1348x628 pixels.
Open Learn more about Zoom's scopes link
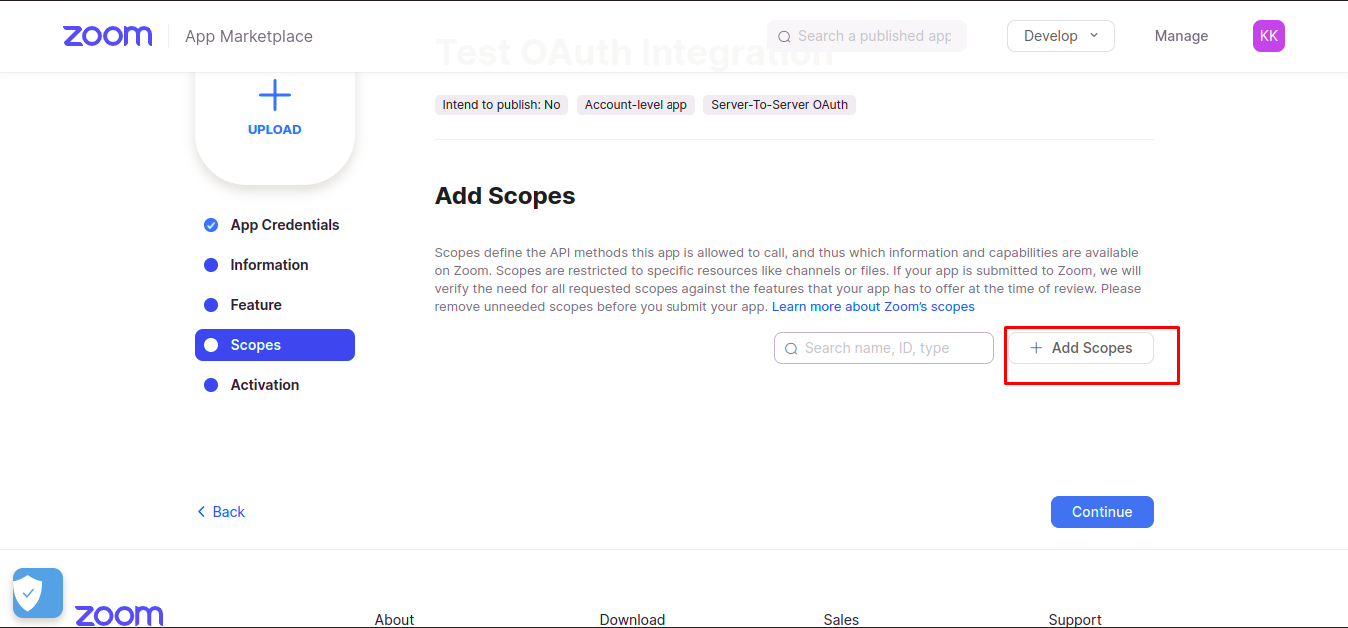point(873,307)
